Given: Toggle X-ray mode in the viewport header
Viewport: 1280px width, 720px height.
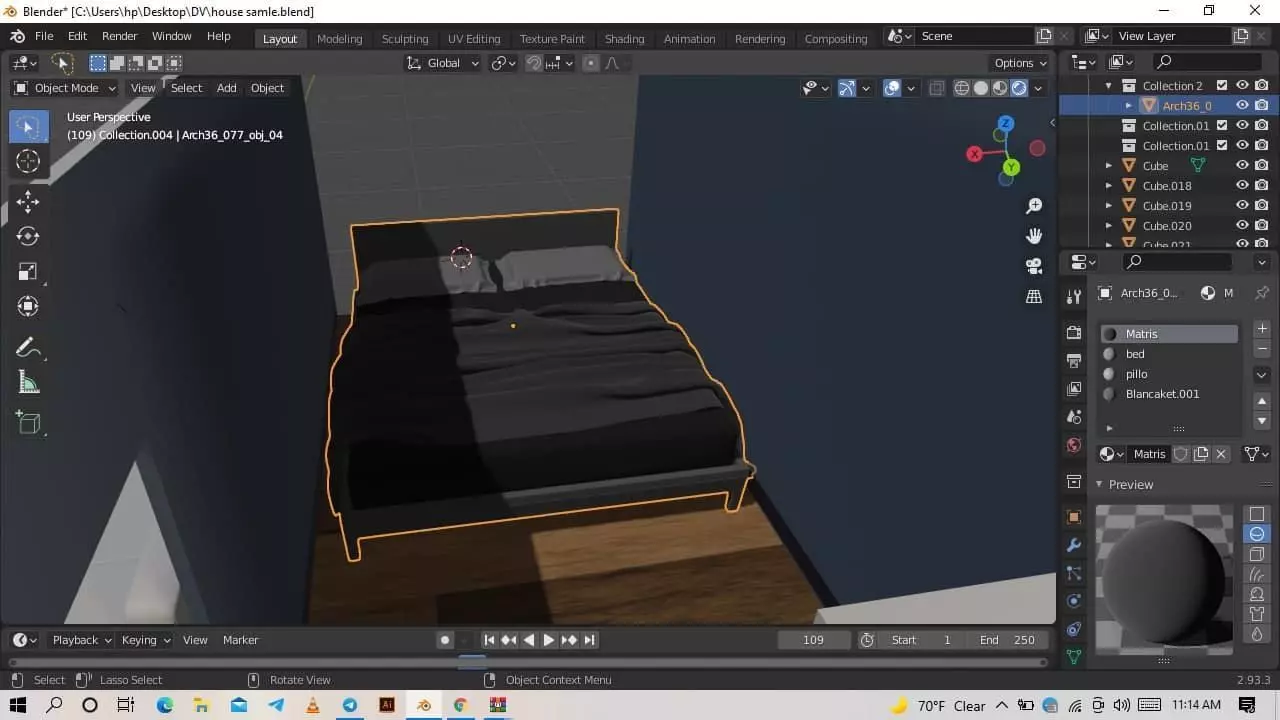Looking at the screenshot, I should point(936,88).
